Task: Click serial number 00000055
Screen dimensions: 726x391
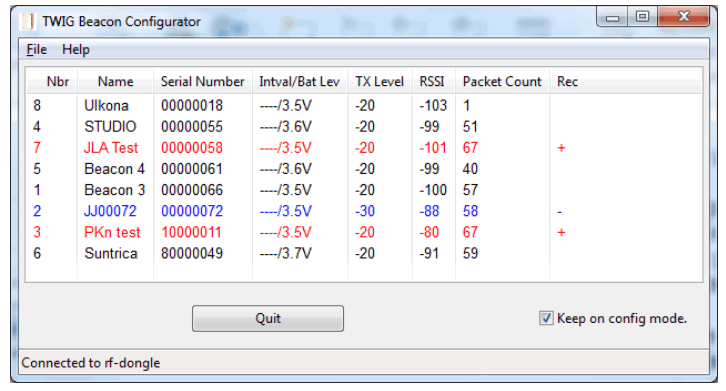Action: pyautogui.click(x=192, y=126)
